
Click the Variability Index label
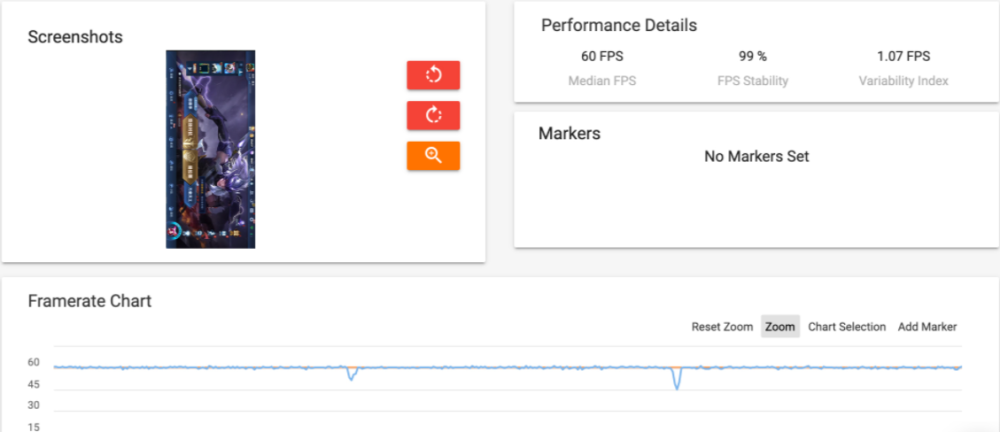(903, 81)
